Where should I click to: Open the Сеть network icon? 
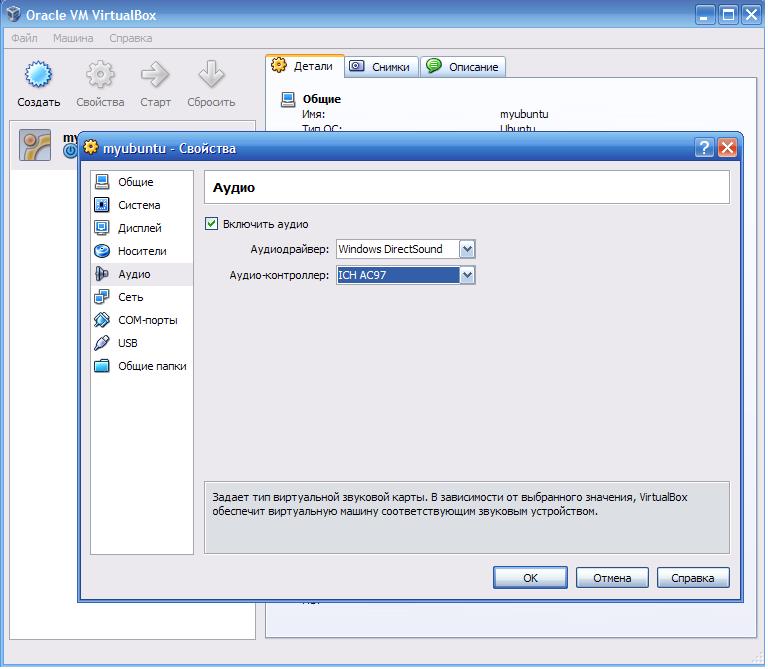tap(102, 297)
